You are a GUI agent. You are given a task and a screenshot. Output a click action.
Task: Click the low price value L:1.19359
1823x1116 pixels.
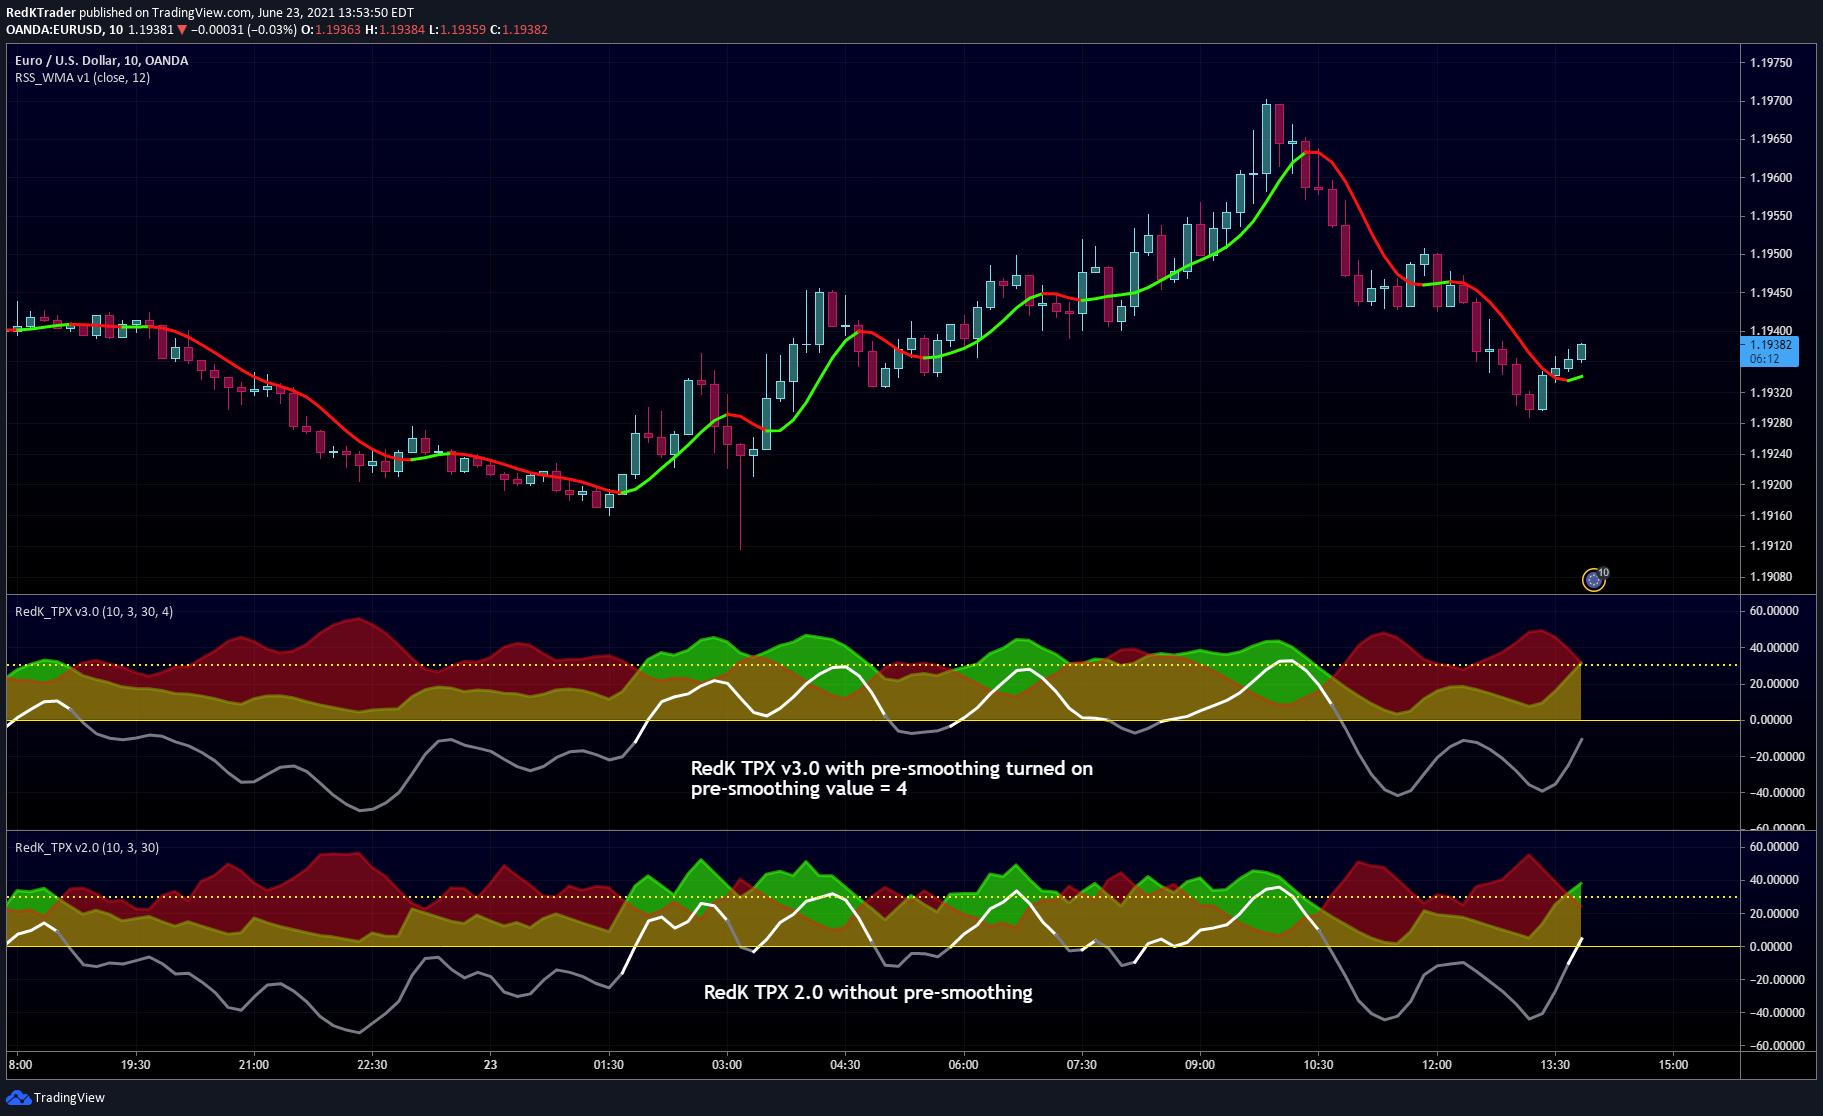[x=458, y=30]
